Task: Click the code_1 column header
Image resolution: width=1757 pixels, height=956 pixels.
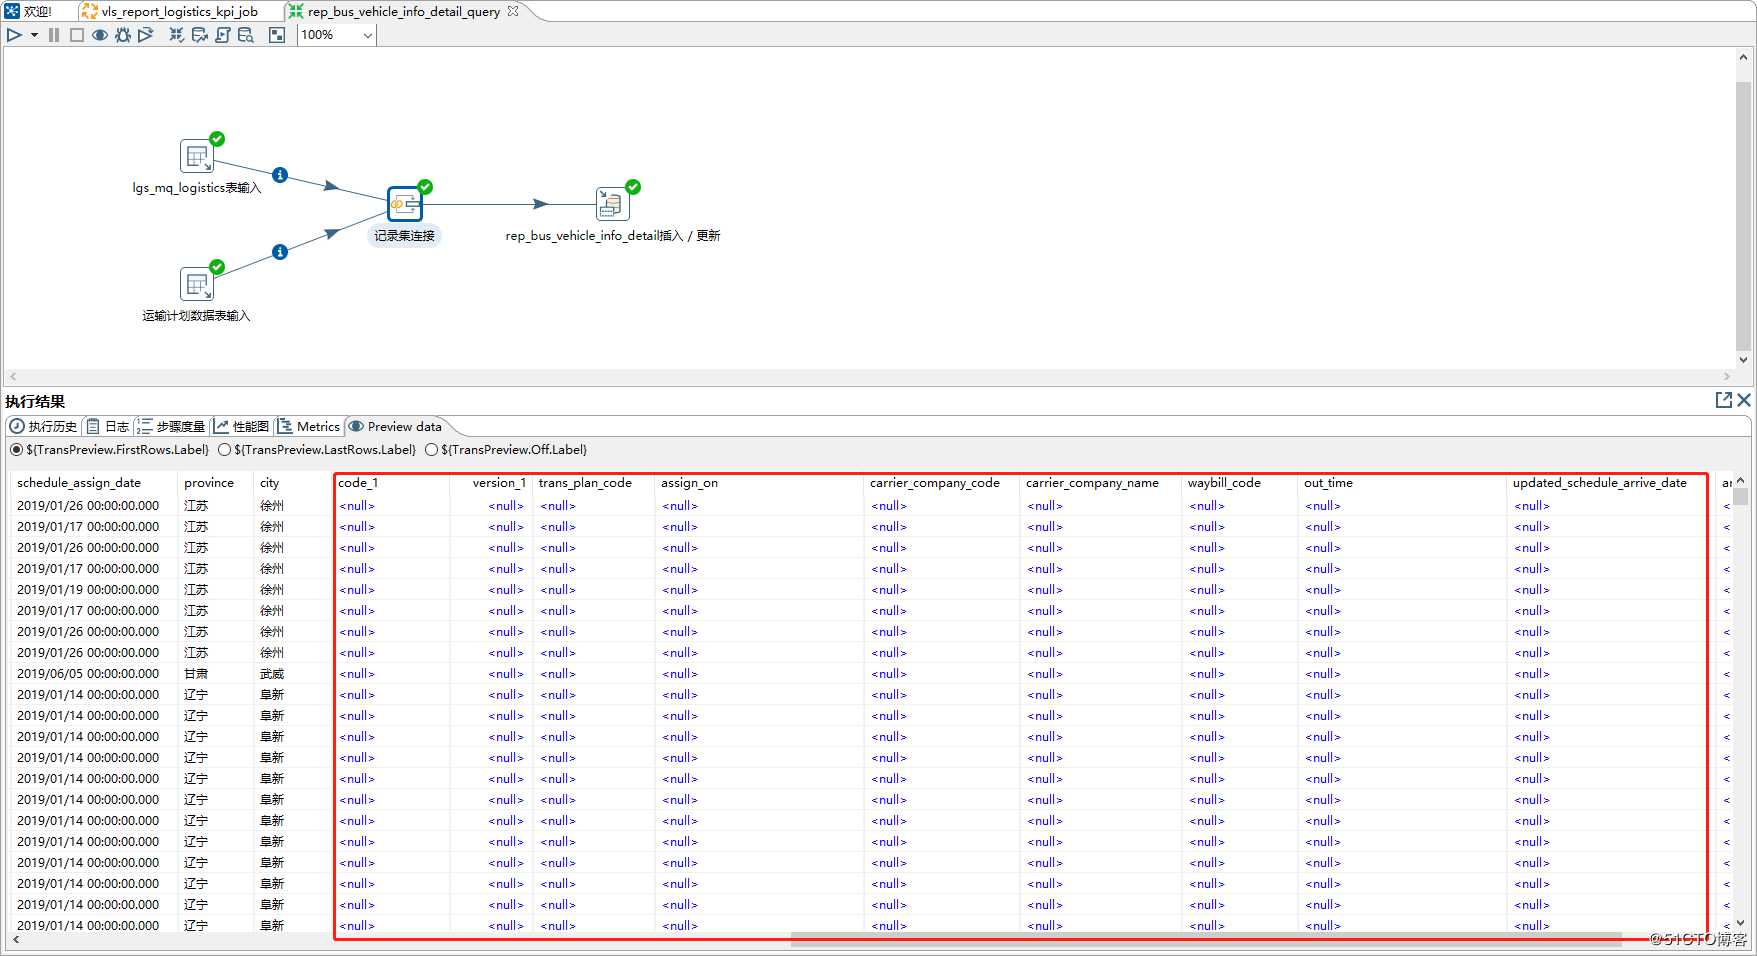Action: 391,483
